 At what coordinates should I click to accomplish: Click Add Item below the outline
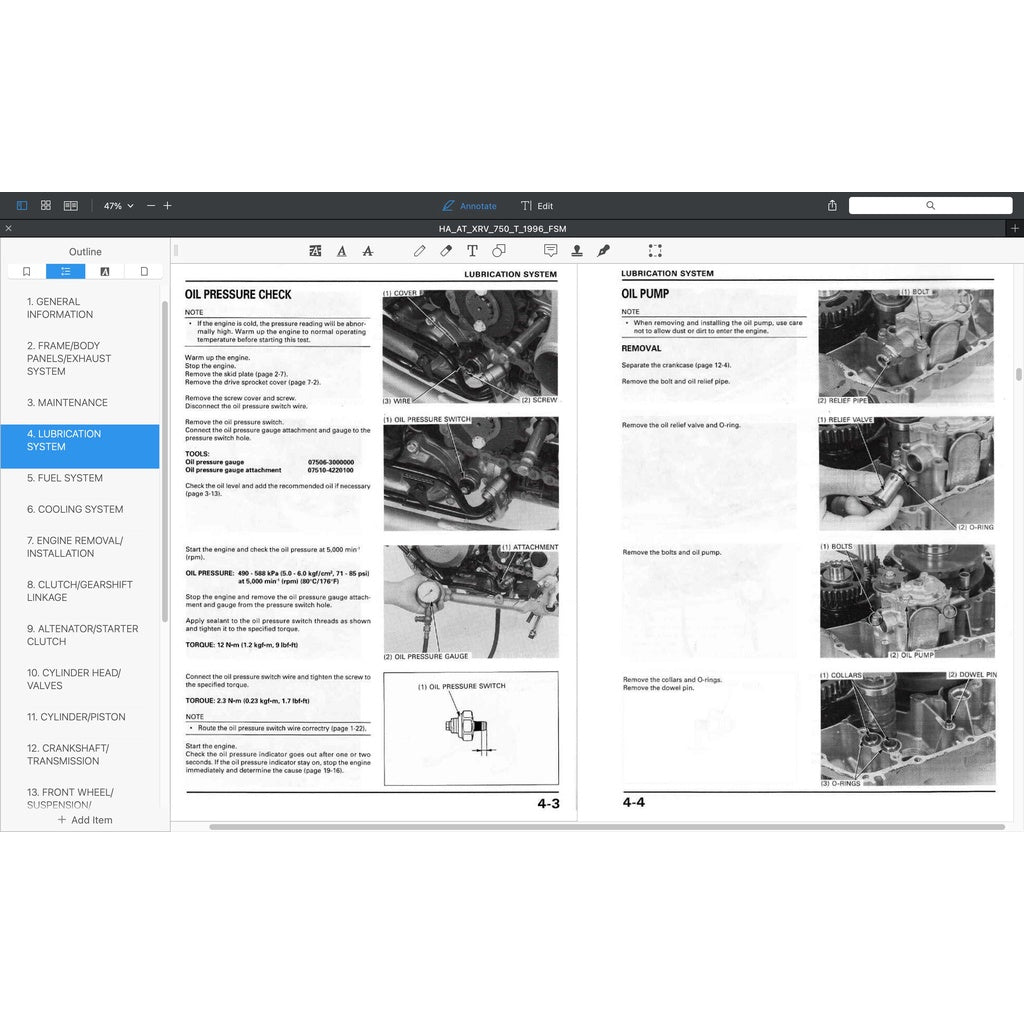tap(86, 820)
